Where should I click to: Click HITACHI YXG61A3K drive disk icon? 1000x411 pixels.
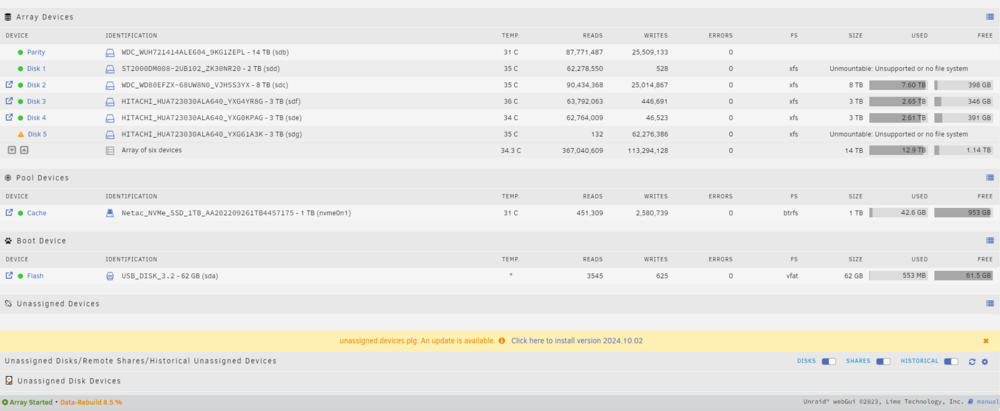pyautogui.click(x=110, y=134)
